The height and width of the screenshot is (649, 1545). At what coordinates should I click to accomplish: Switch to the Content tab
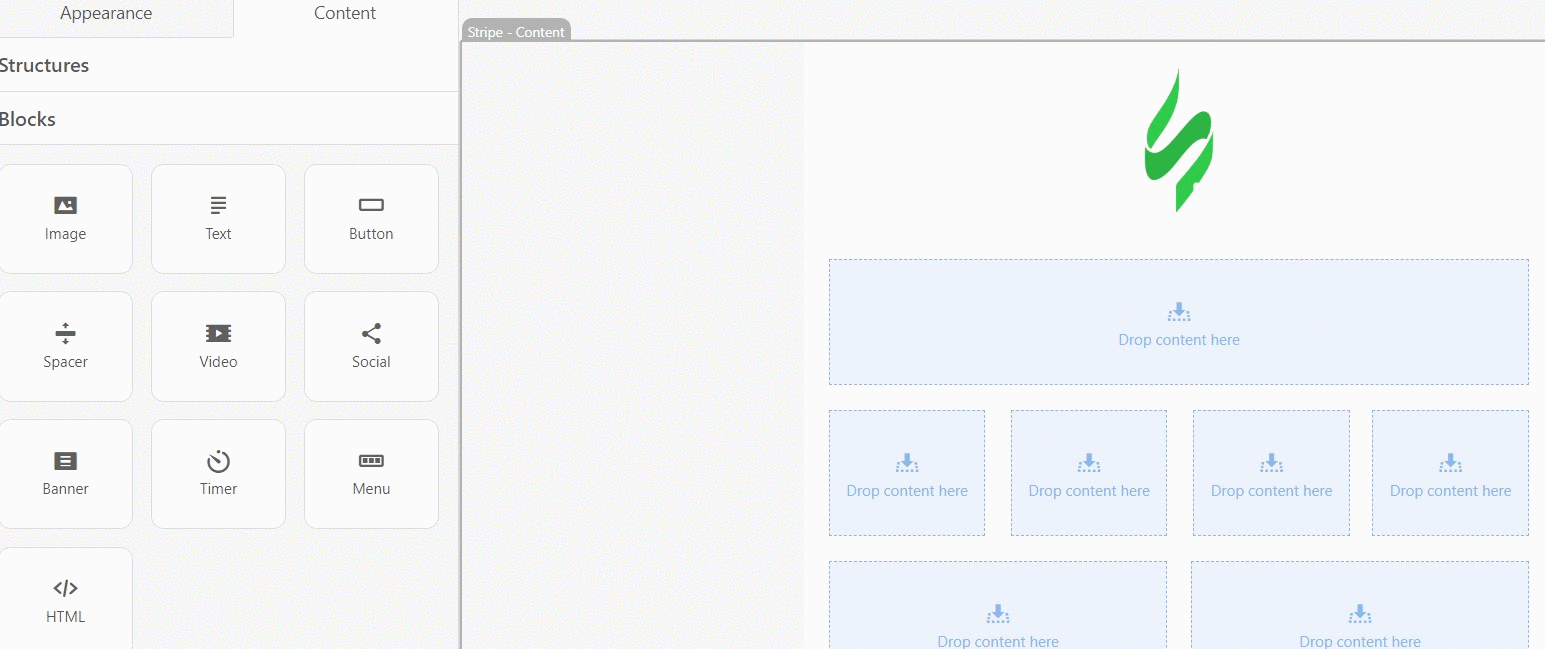pos(345,14)
